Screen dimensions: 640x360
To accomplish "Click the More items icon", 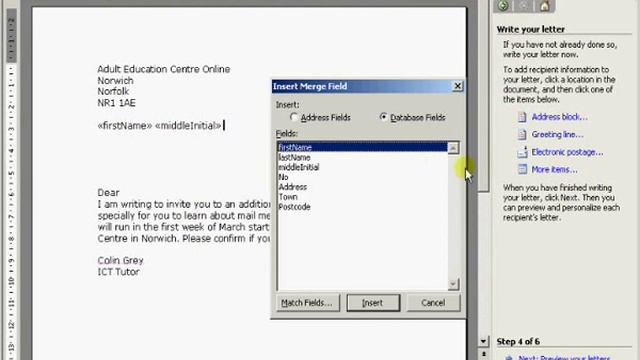I will tap(522, 169).
